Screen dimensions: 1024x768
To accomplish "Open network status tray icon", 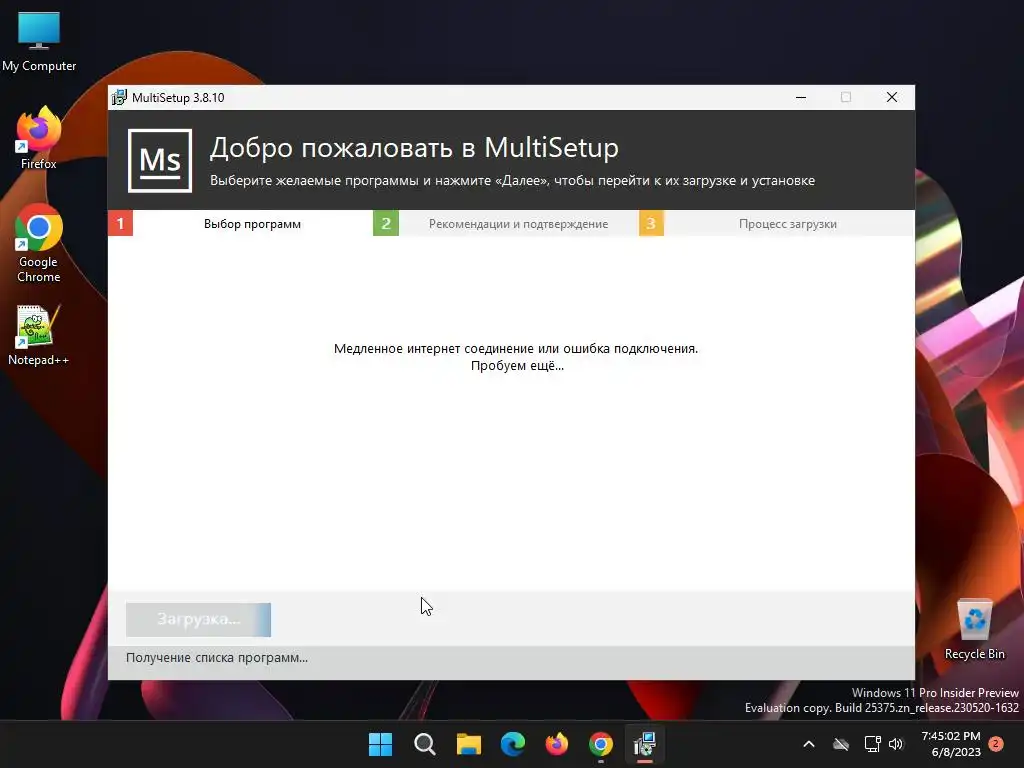I will pyautogui.click(x=872, y=744).
